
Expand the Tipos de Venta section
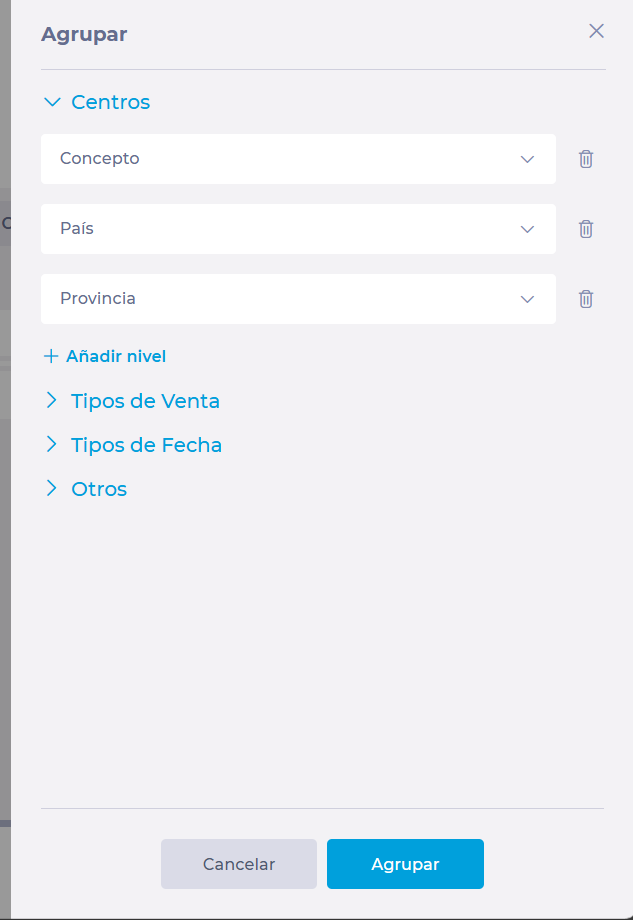(52, 401)
